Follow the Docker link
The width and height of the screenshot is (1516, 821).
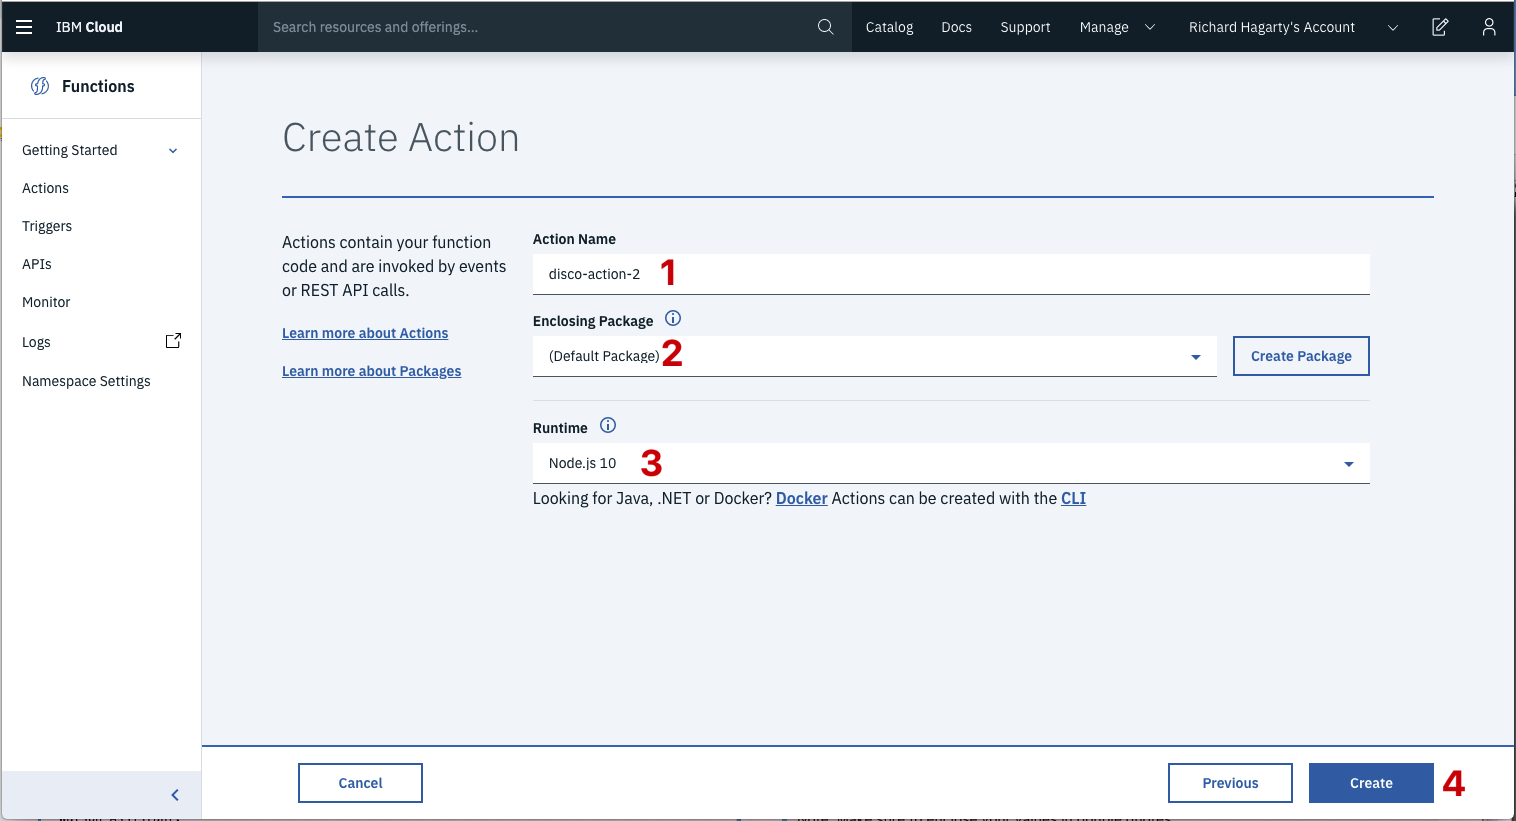click(802, 498)
